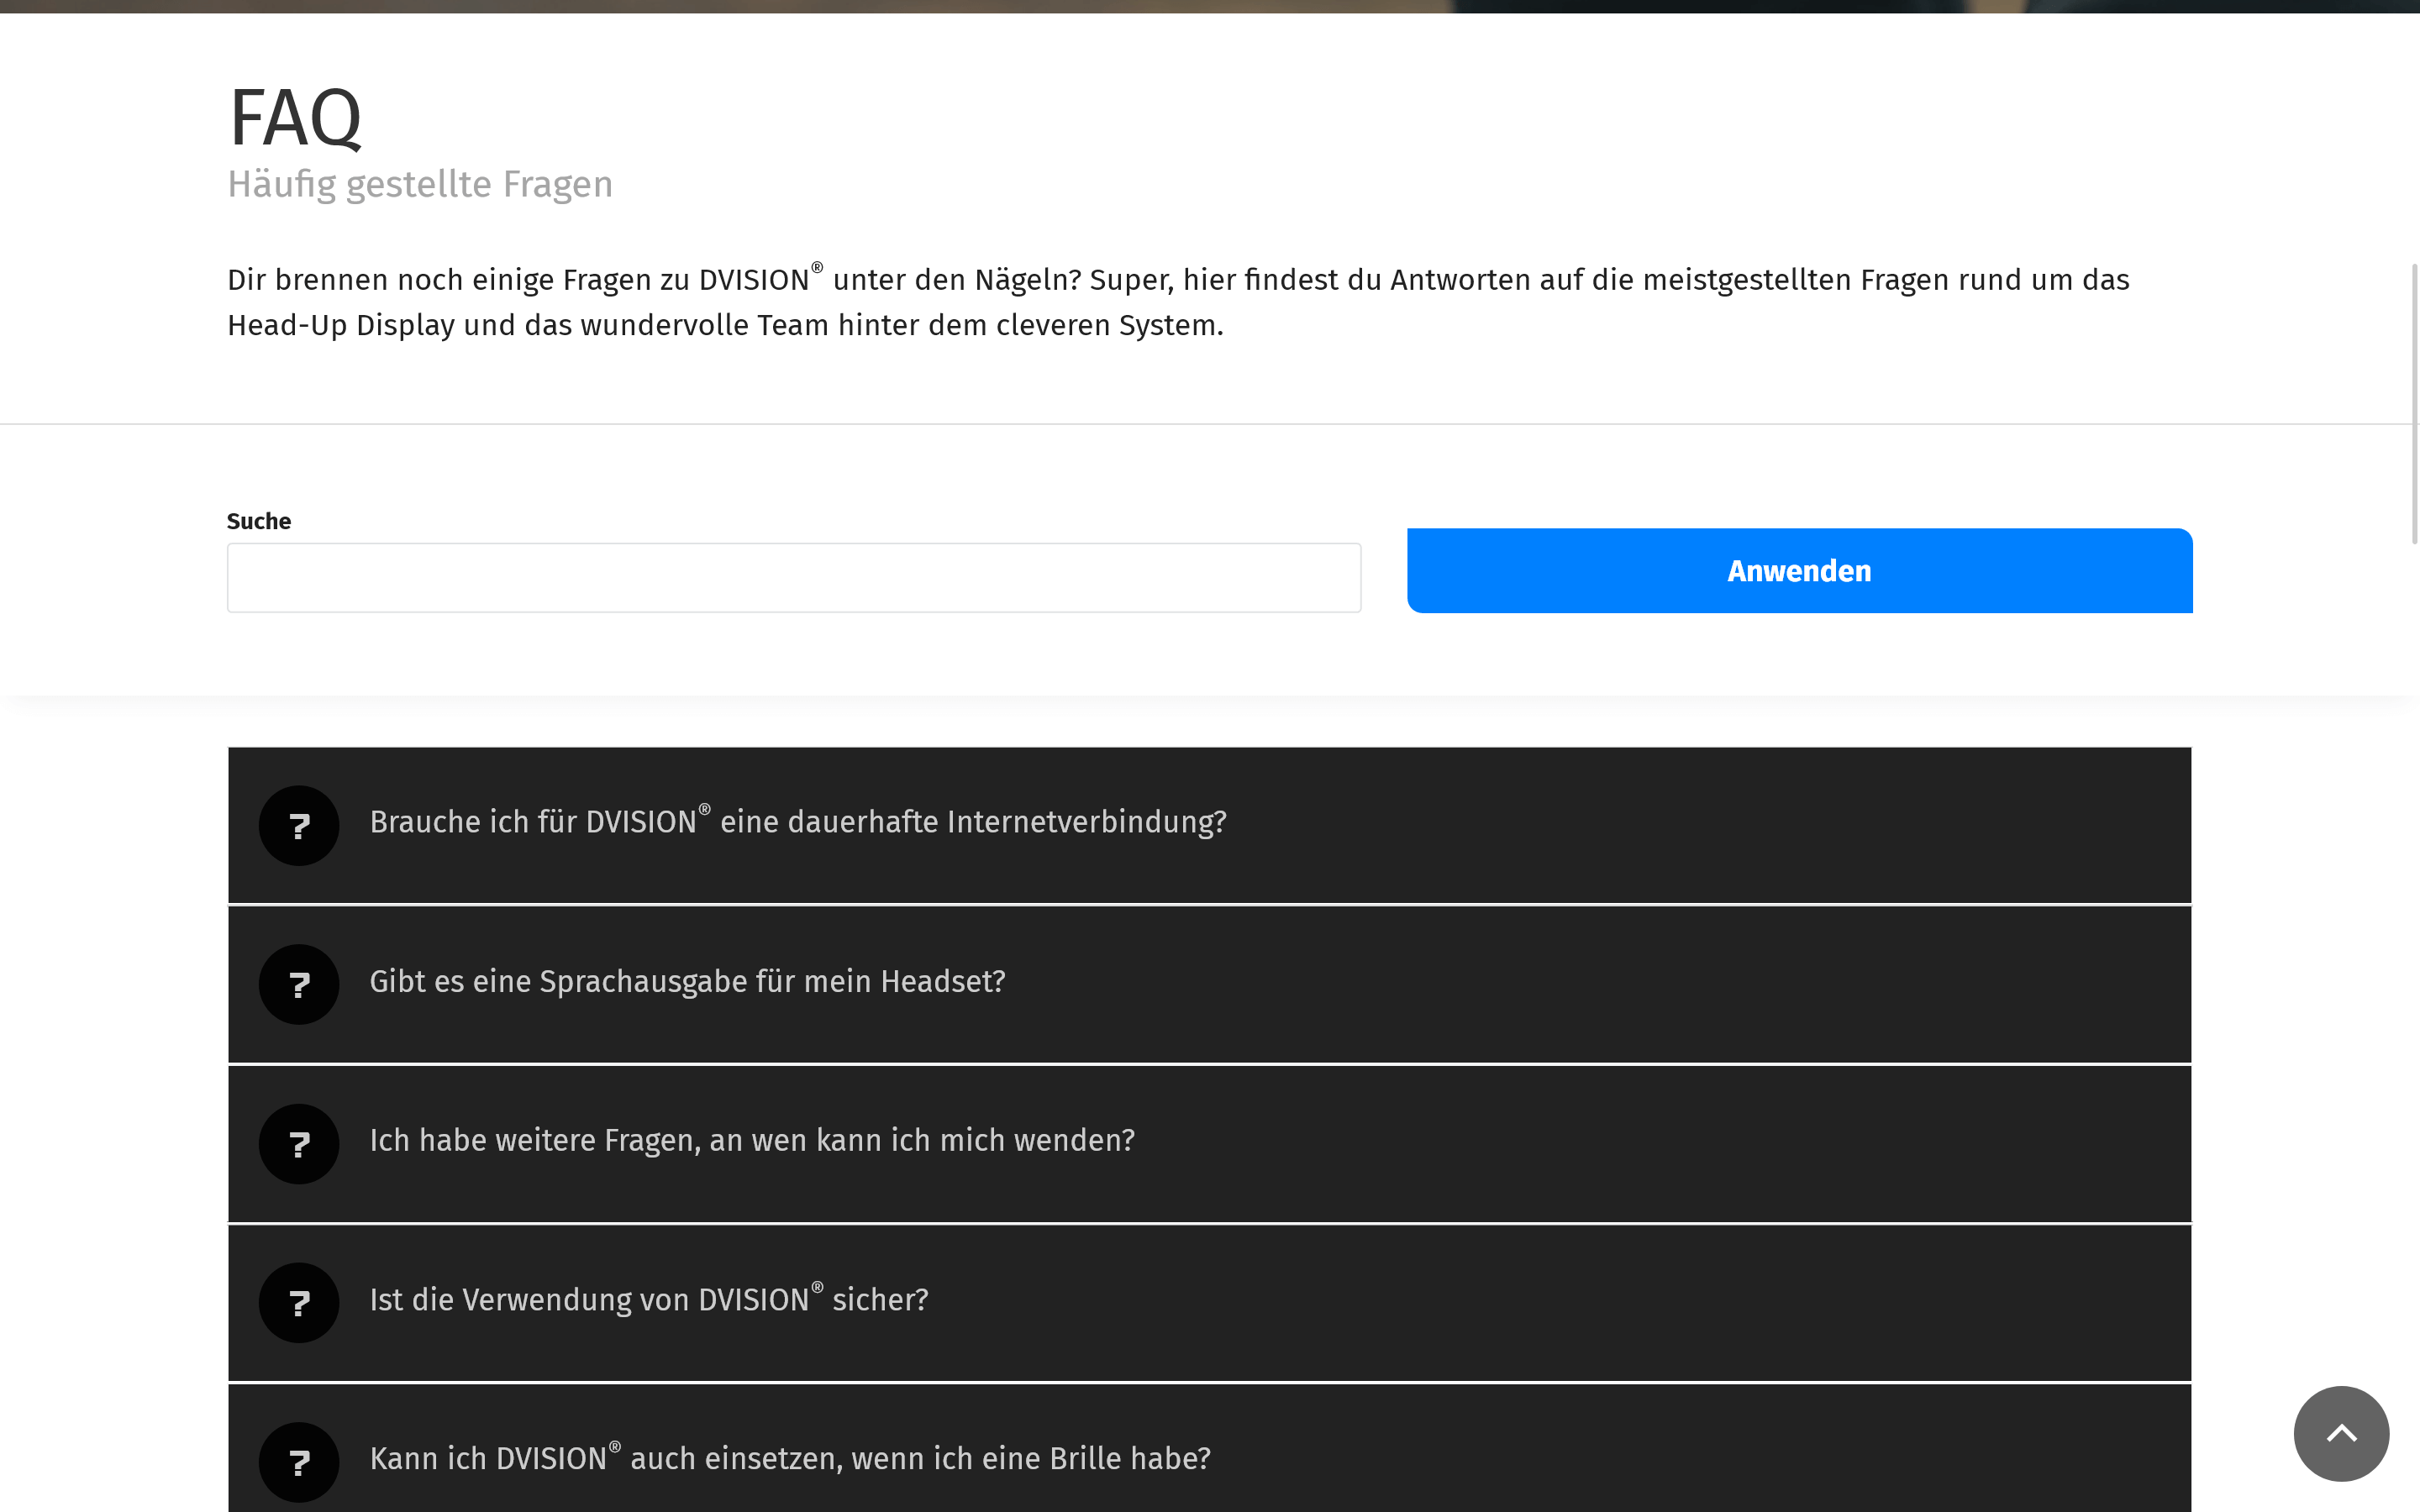
Task: Click the intro paragraph starting 'Dir brennen noch'
Action: (x=1178, y=301)
